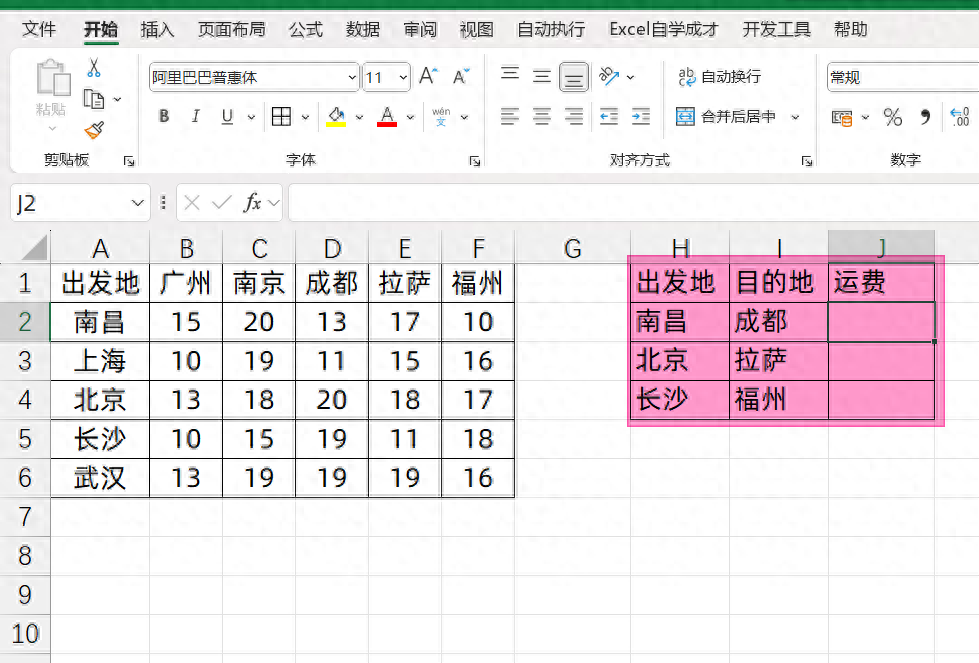Screen dimensions: 979x663
Task: Expand the fill color dropdown arrow
Action: (359, 117)
